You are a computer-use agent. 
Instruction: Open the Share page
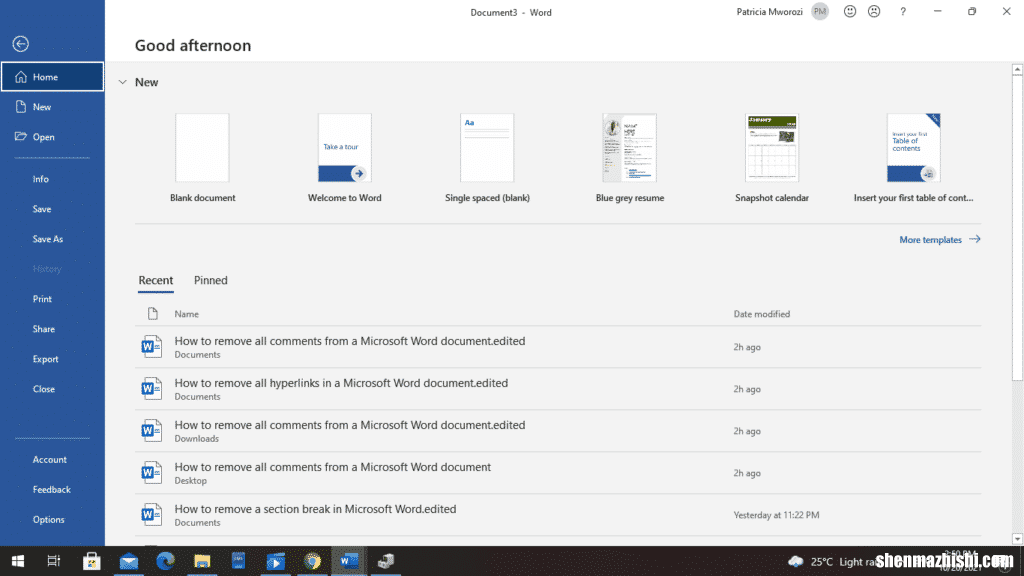point(43,329)
